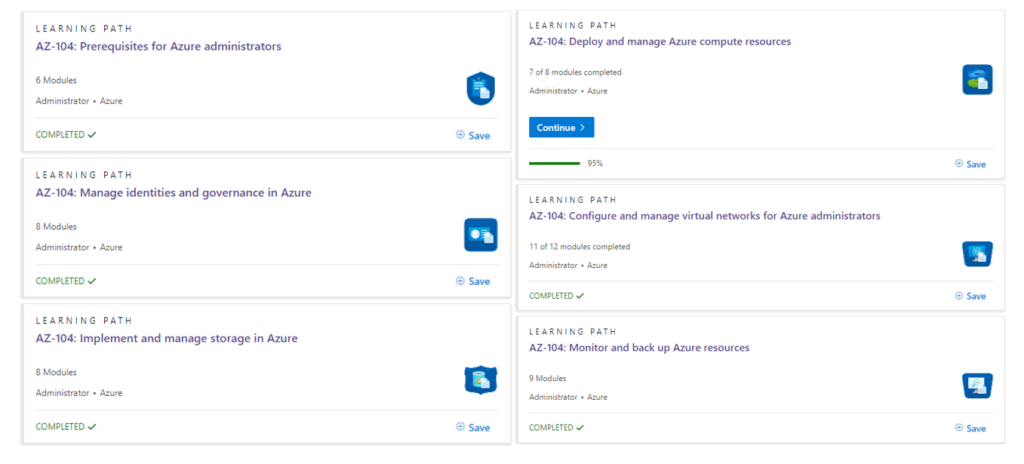Open AZ-104: Manage identities and governance in Azure
1024x464 pixels.
point(174,193)
